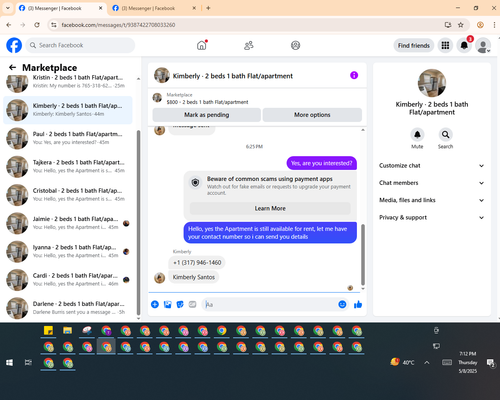Viewport: 500px width, 400px height.
Task: Open the emoji picker in message box
Action: click(342, 304)
